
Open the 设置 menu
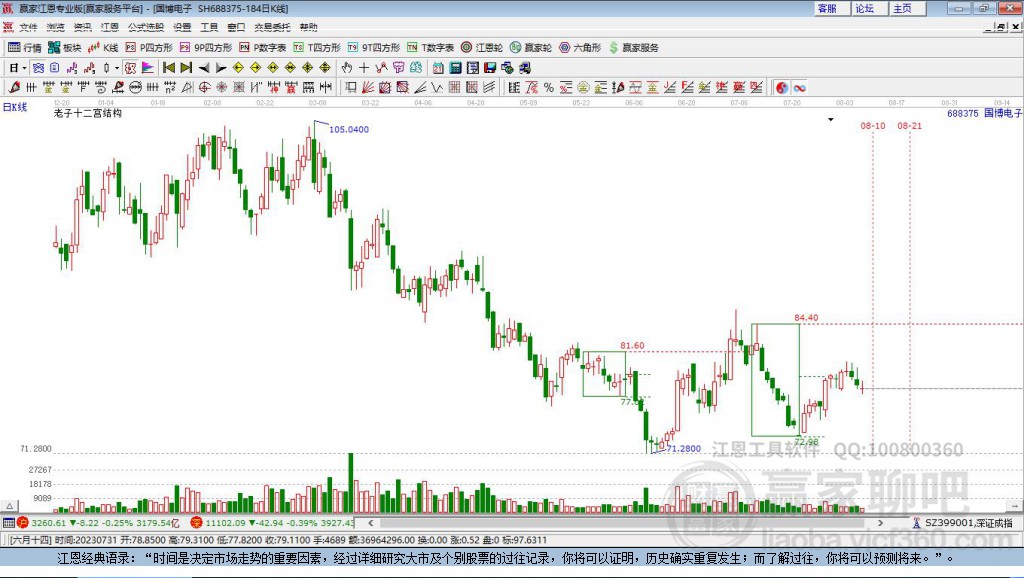tap(182, 27)
